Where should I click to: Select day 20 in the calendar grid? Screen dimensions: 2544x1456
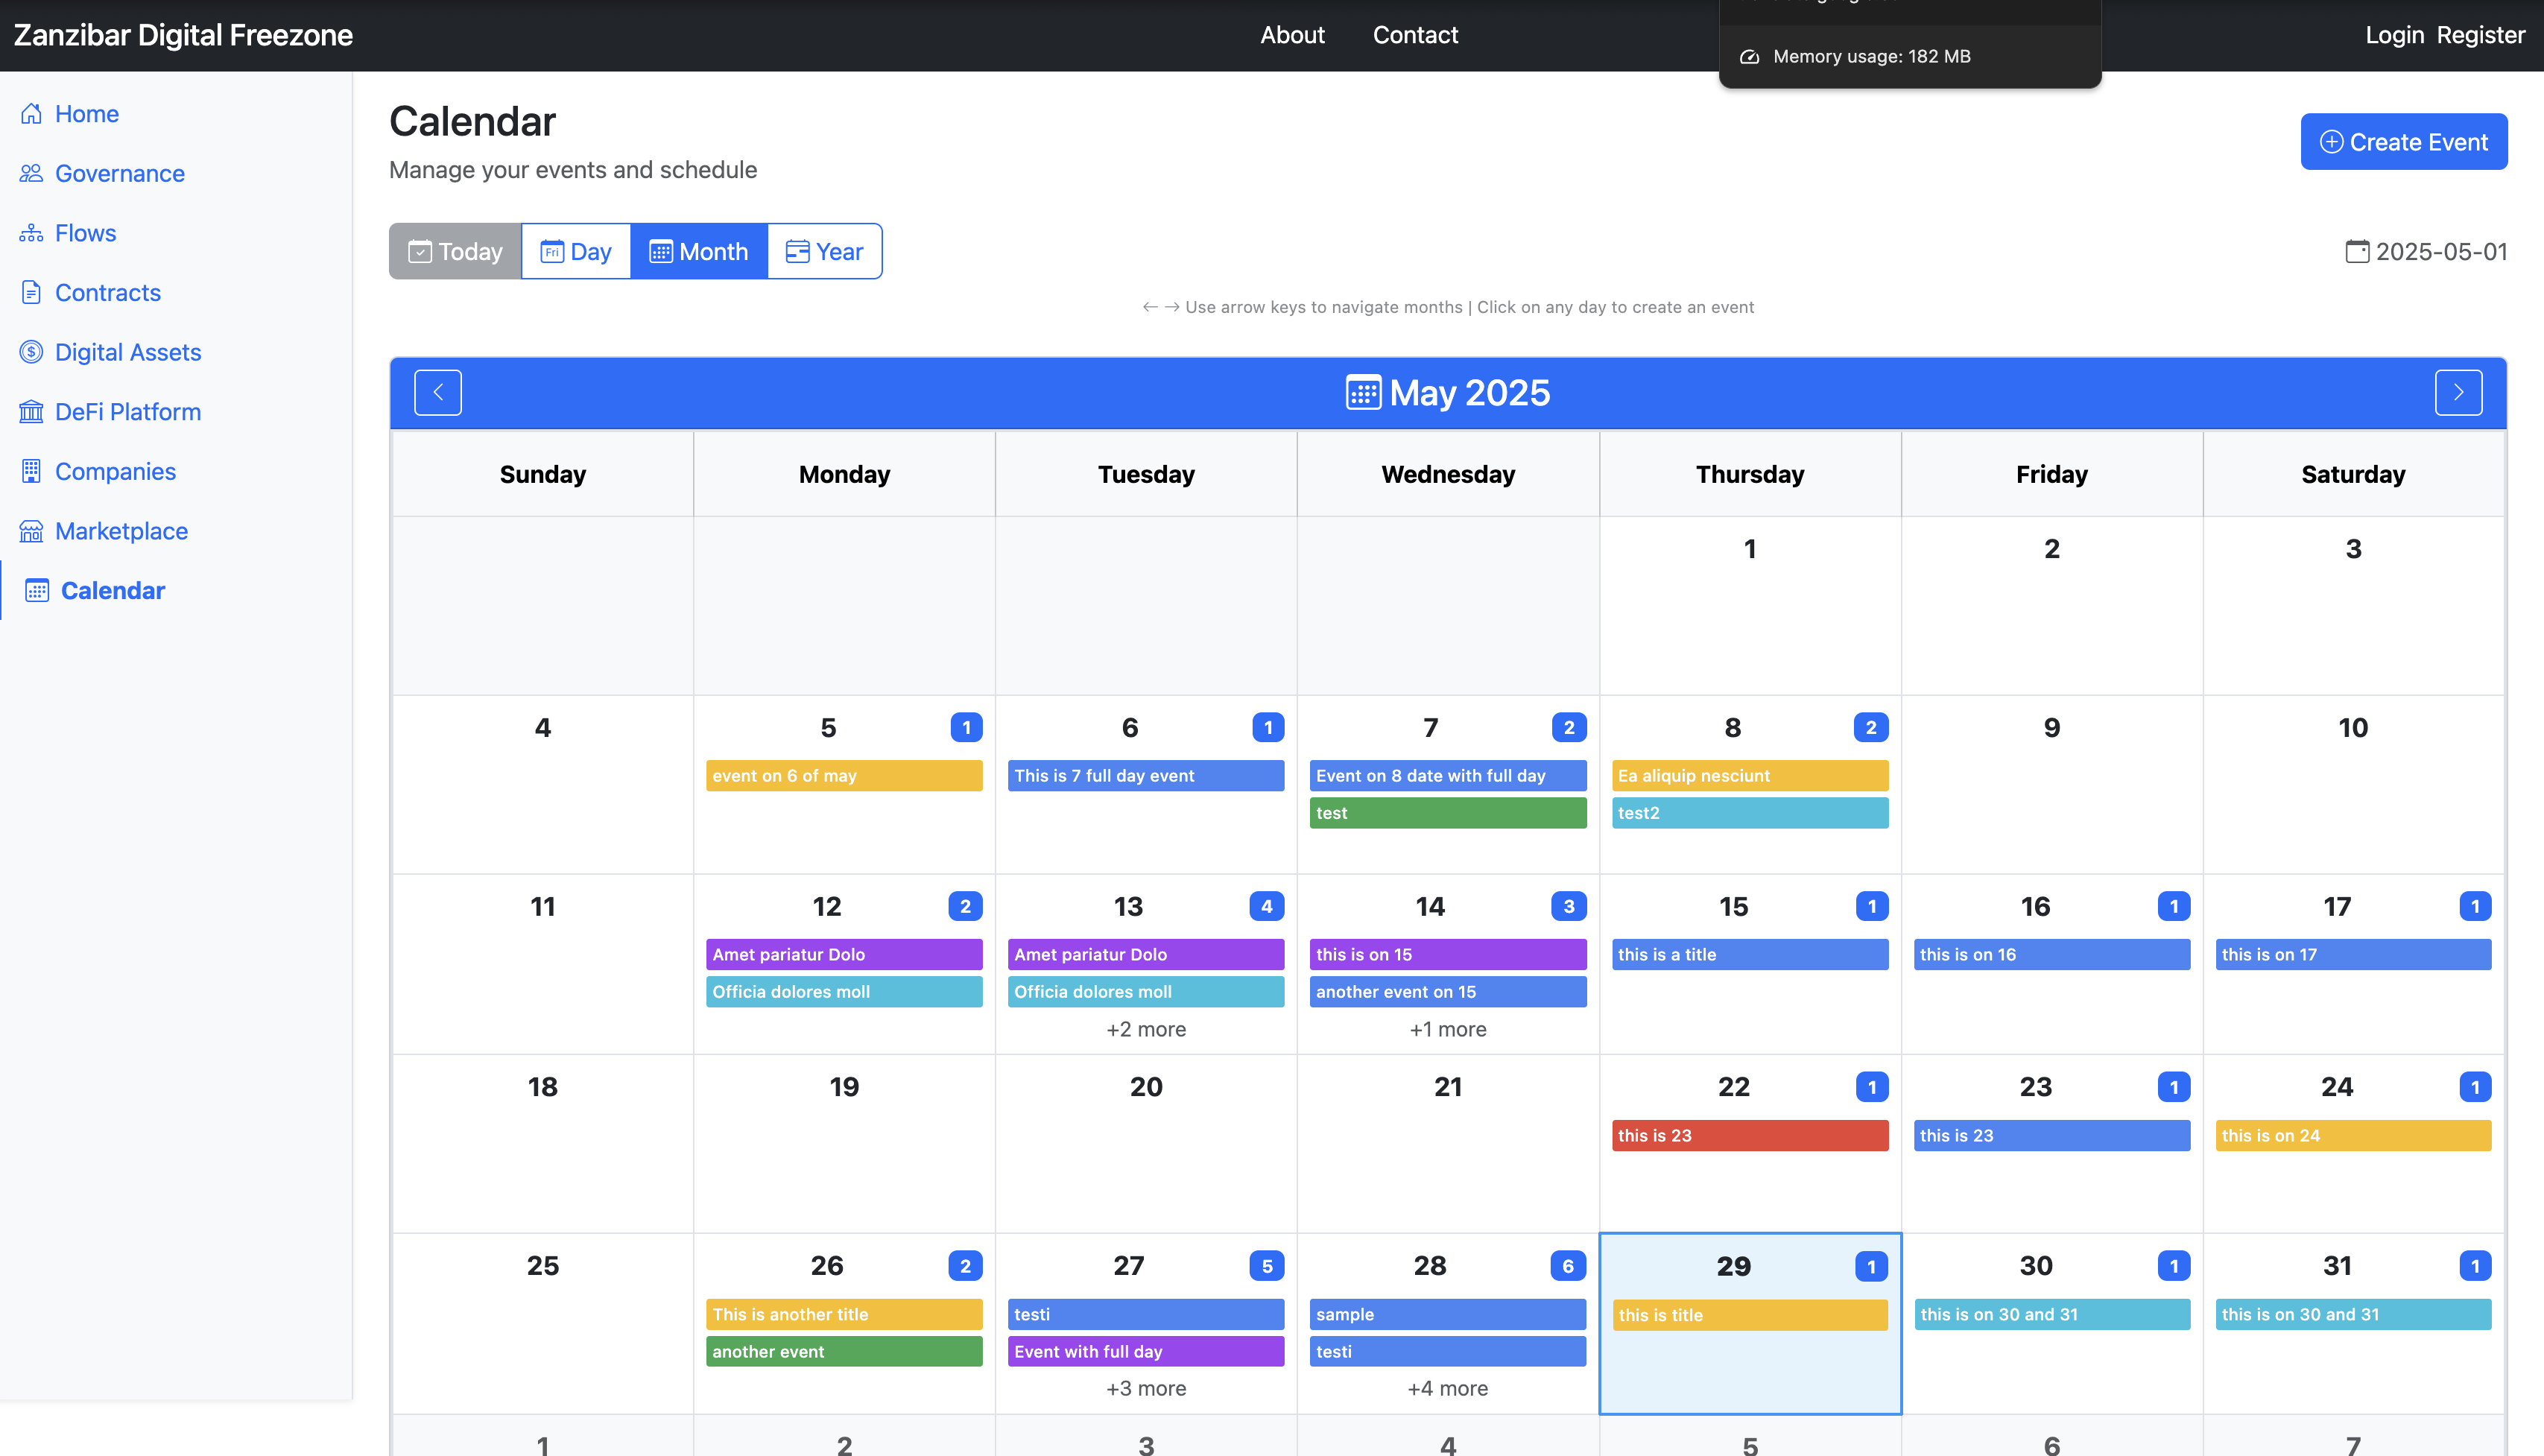coord(1146,1144)
